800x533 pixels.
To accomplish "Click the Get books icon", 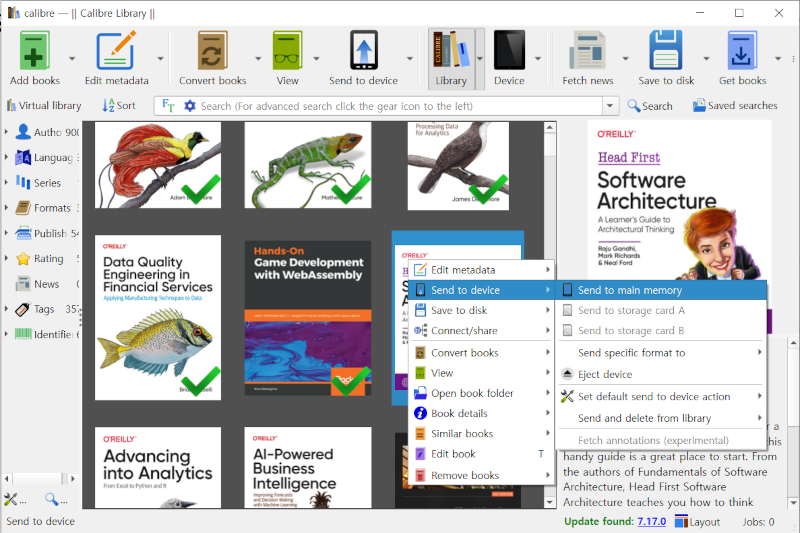I will (x=742, y=50).
